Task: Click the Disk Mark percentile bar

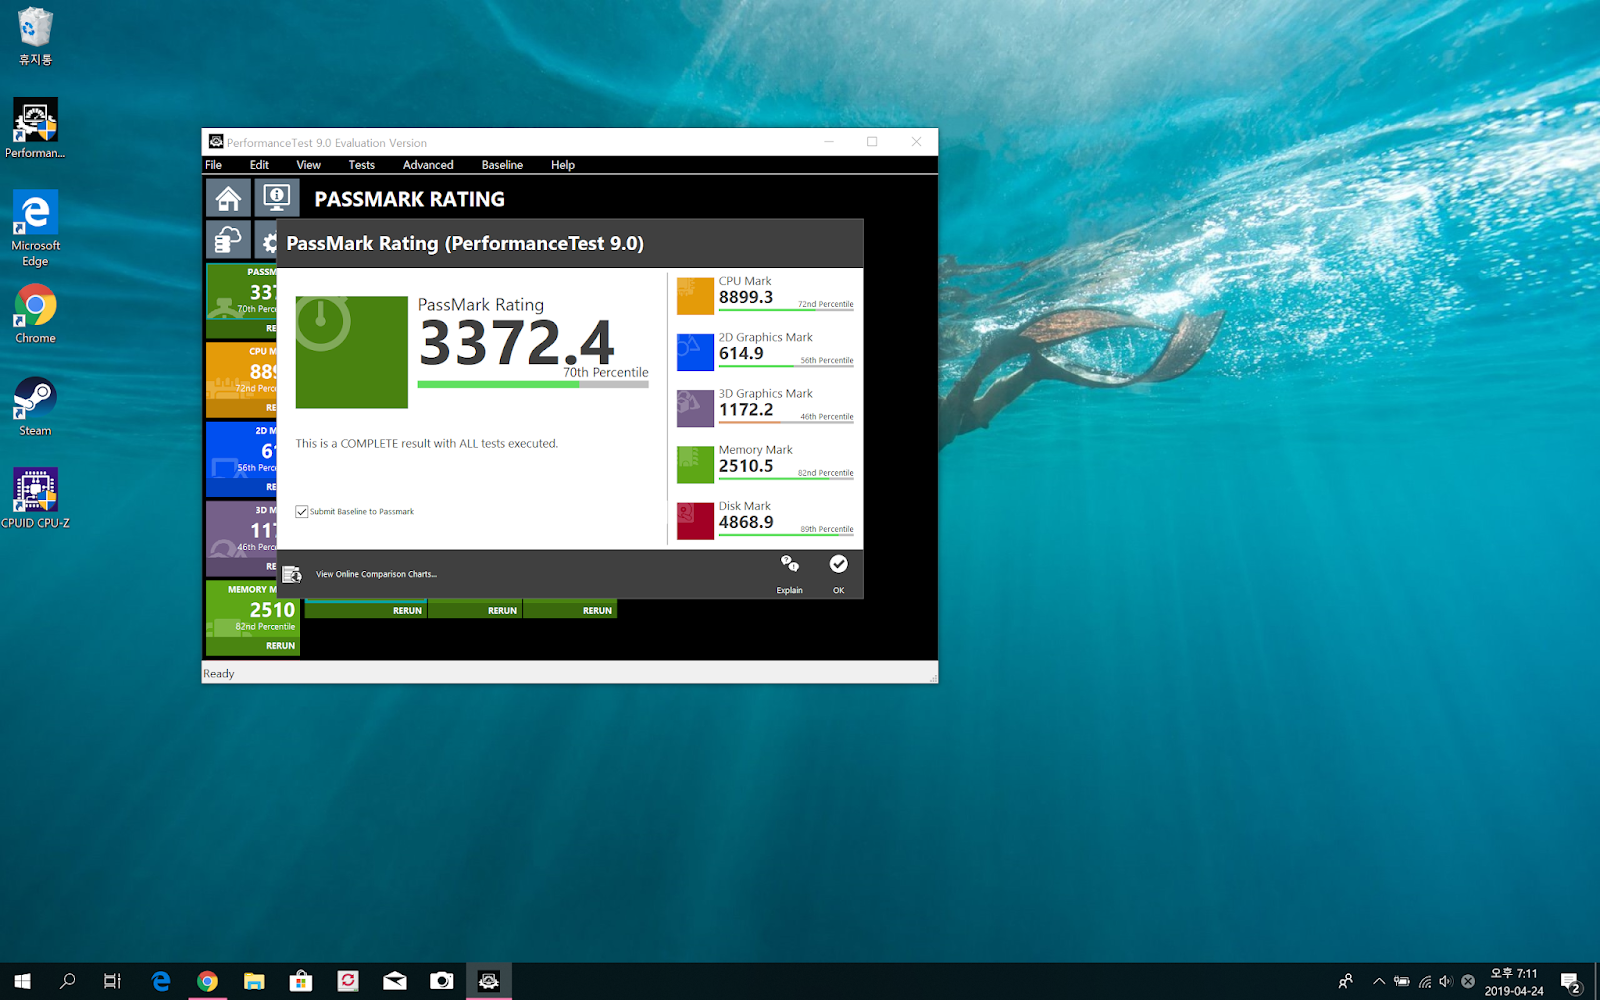Action: tap(786, 535)
